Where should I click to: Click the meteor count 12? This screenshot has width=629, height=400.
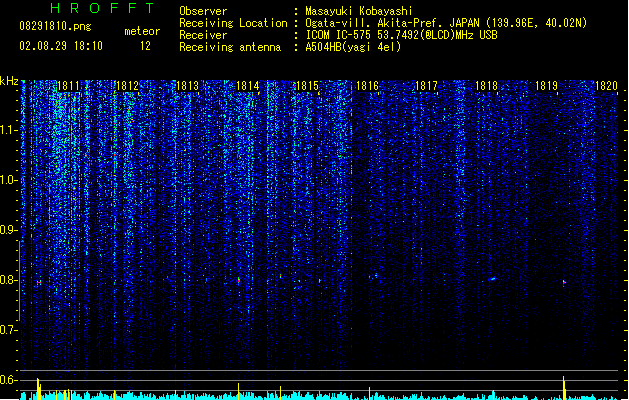pyautogui.click(x=145, y=46)
